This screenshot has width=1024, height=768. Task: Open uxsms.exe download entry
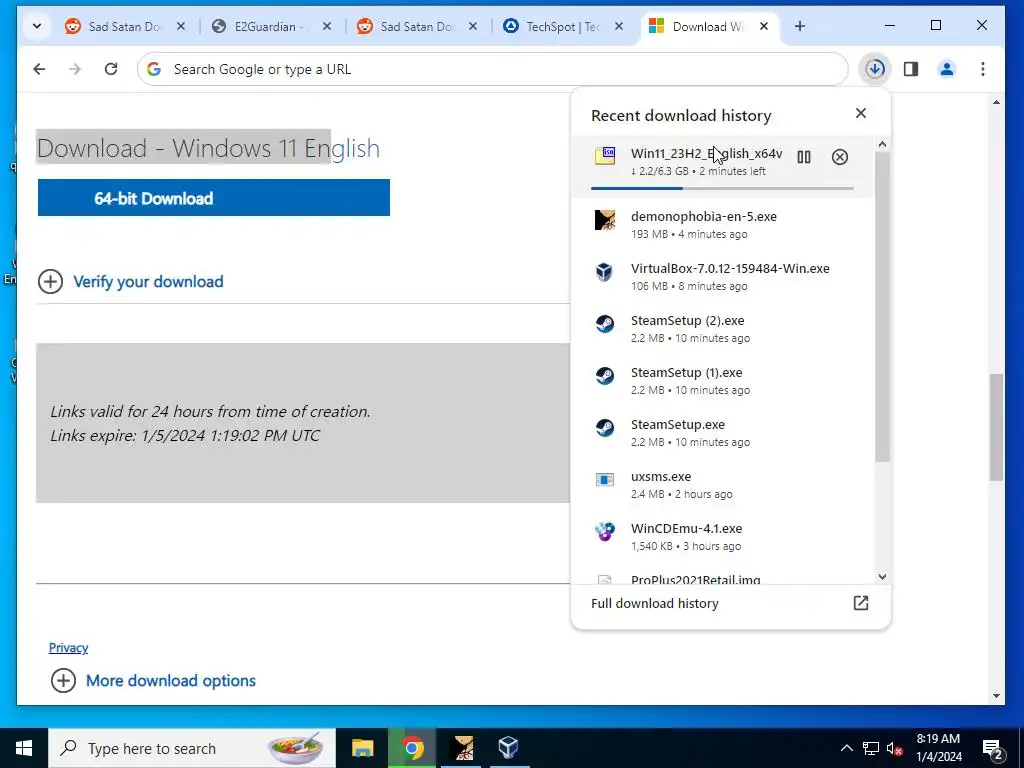(722, 485)
